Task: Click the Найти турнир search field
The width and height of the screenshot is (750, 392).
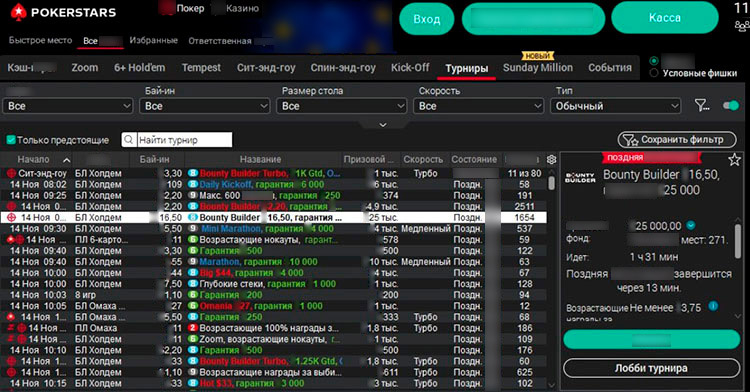Action: [184, 140]
